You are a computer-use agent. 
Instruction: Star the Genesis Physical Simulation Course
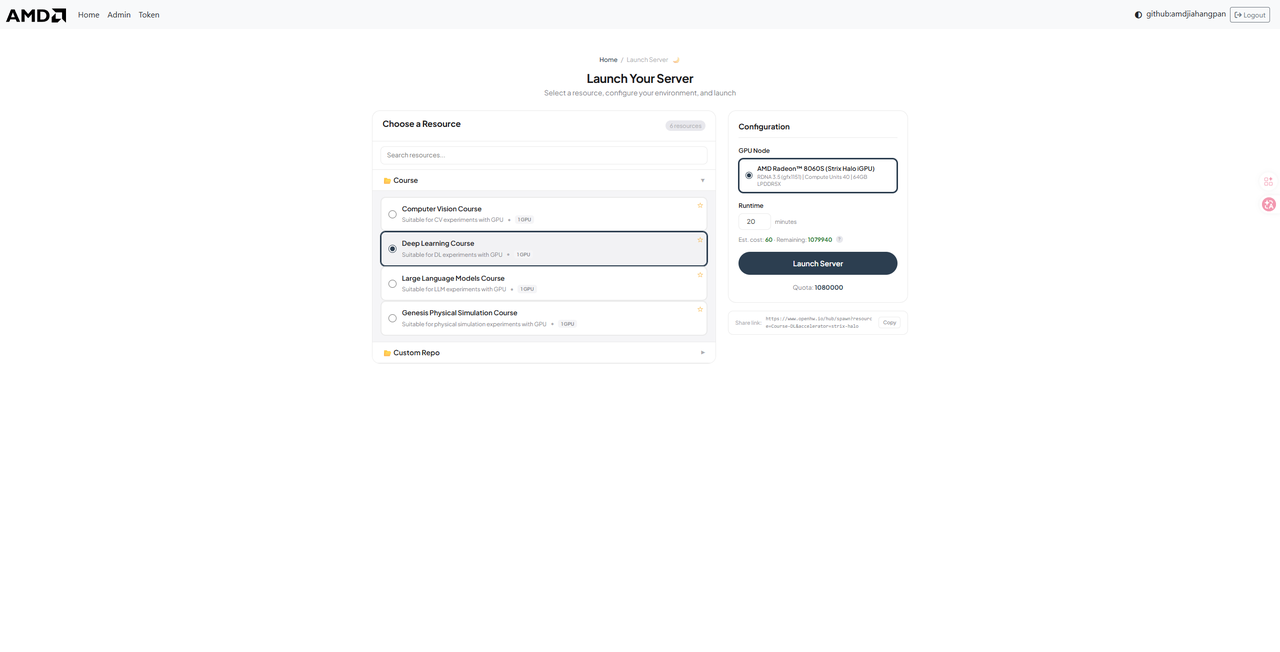coord(700,310)
